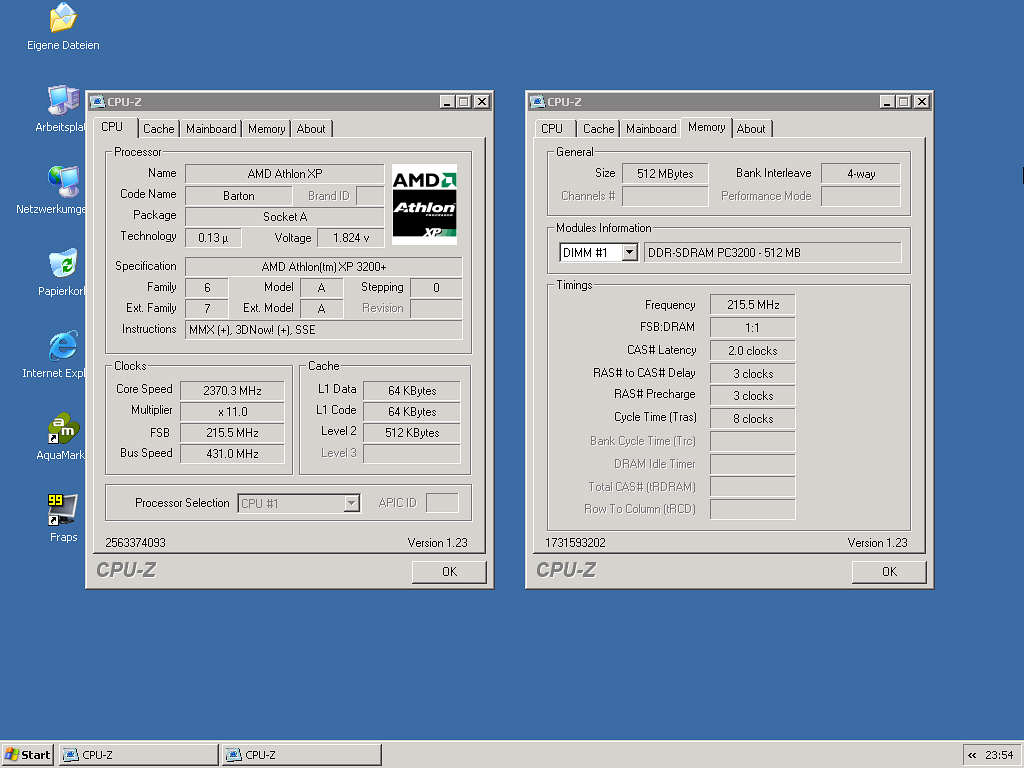Screen dimensions: 1024x768
Task: Minimize the right CPU-Z window
Action: coord(886,102)
